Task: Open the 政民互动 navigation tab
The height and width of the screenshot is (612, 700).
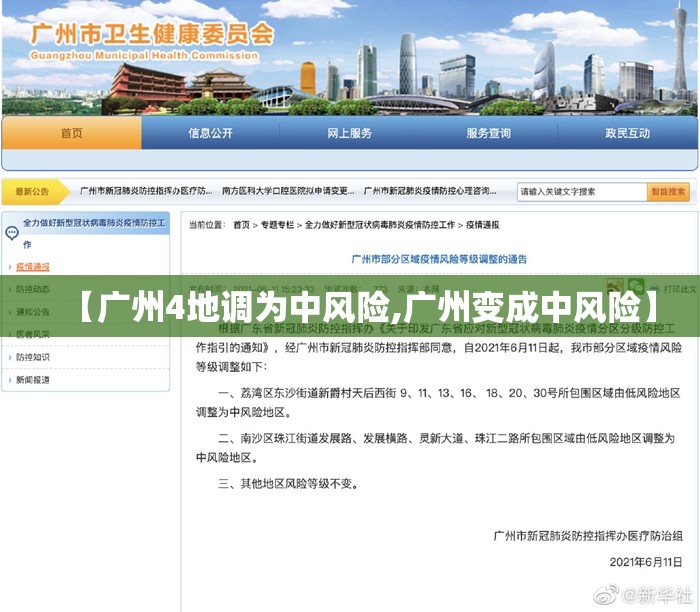Action: [627, 133]
